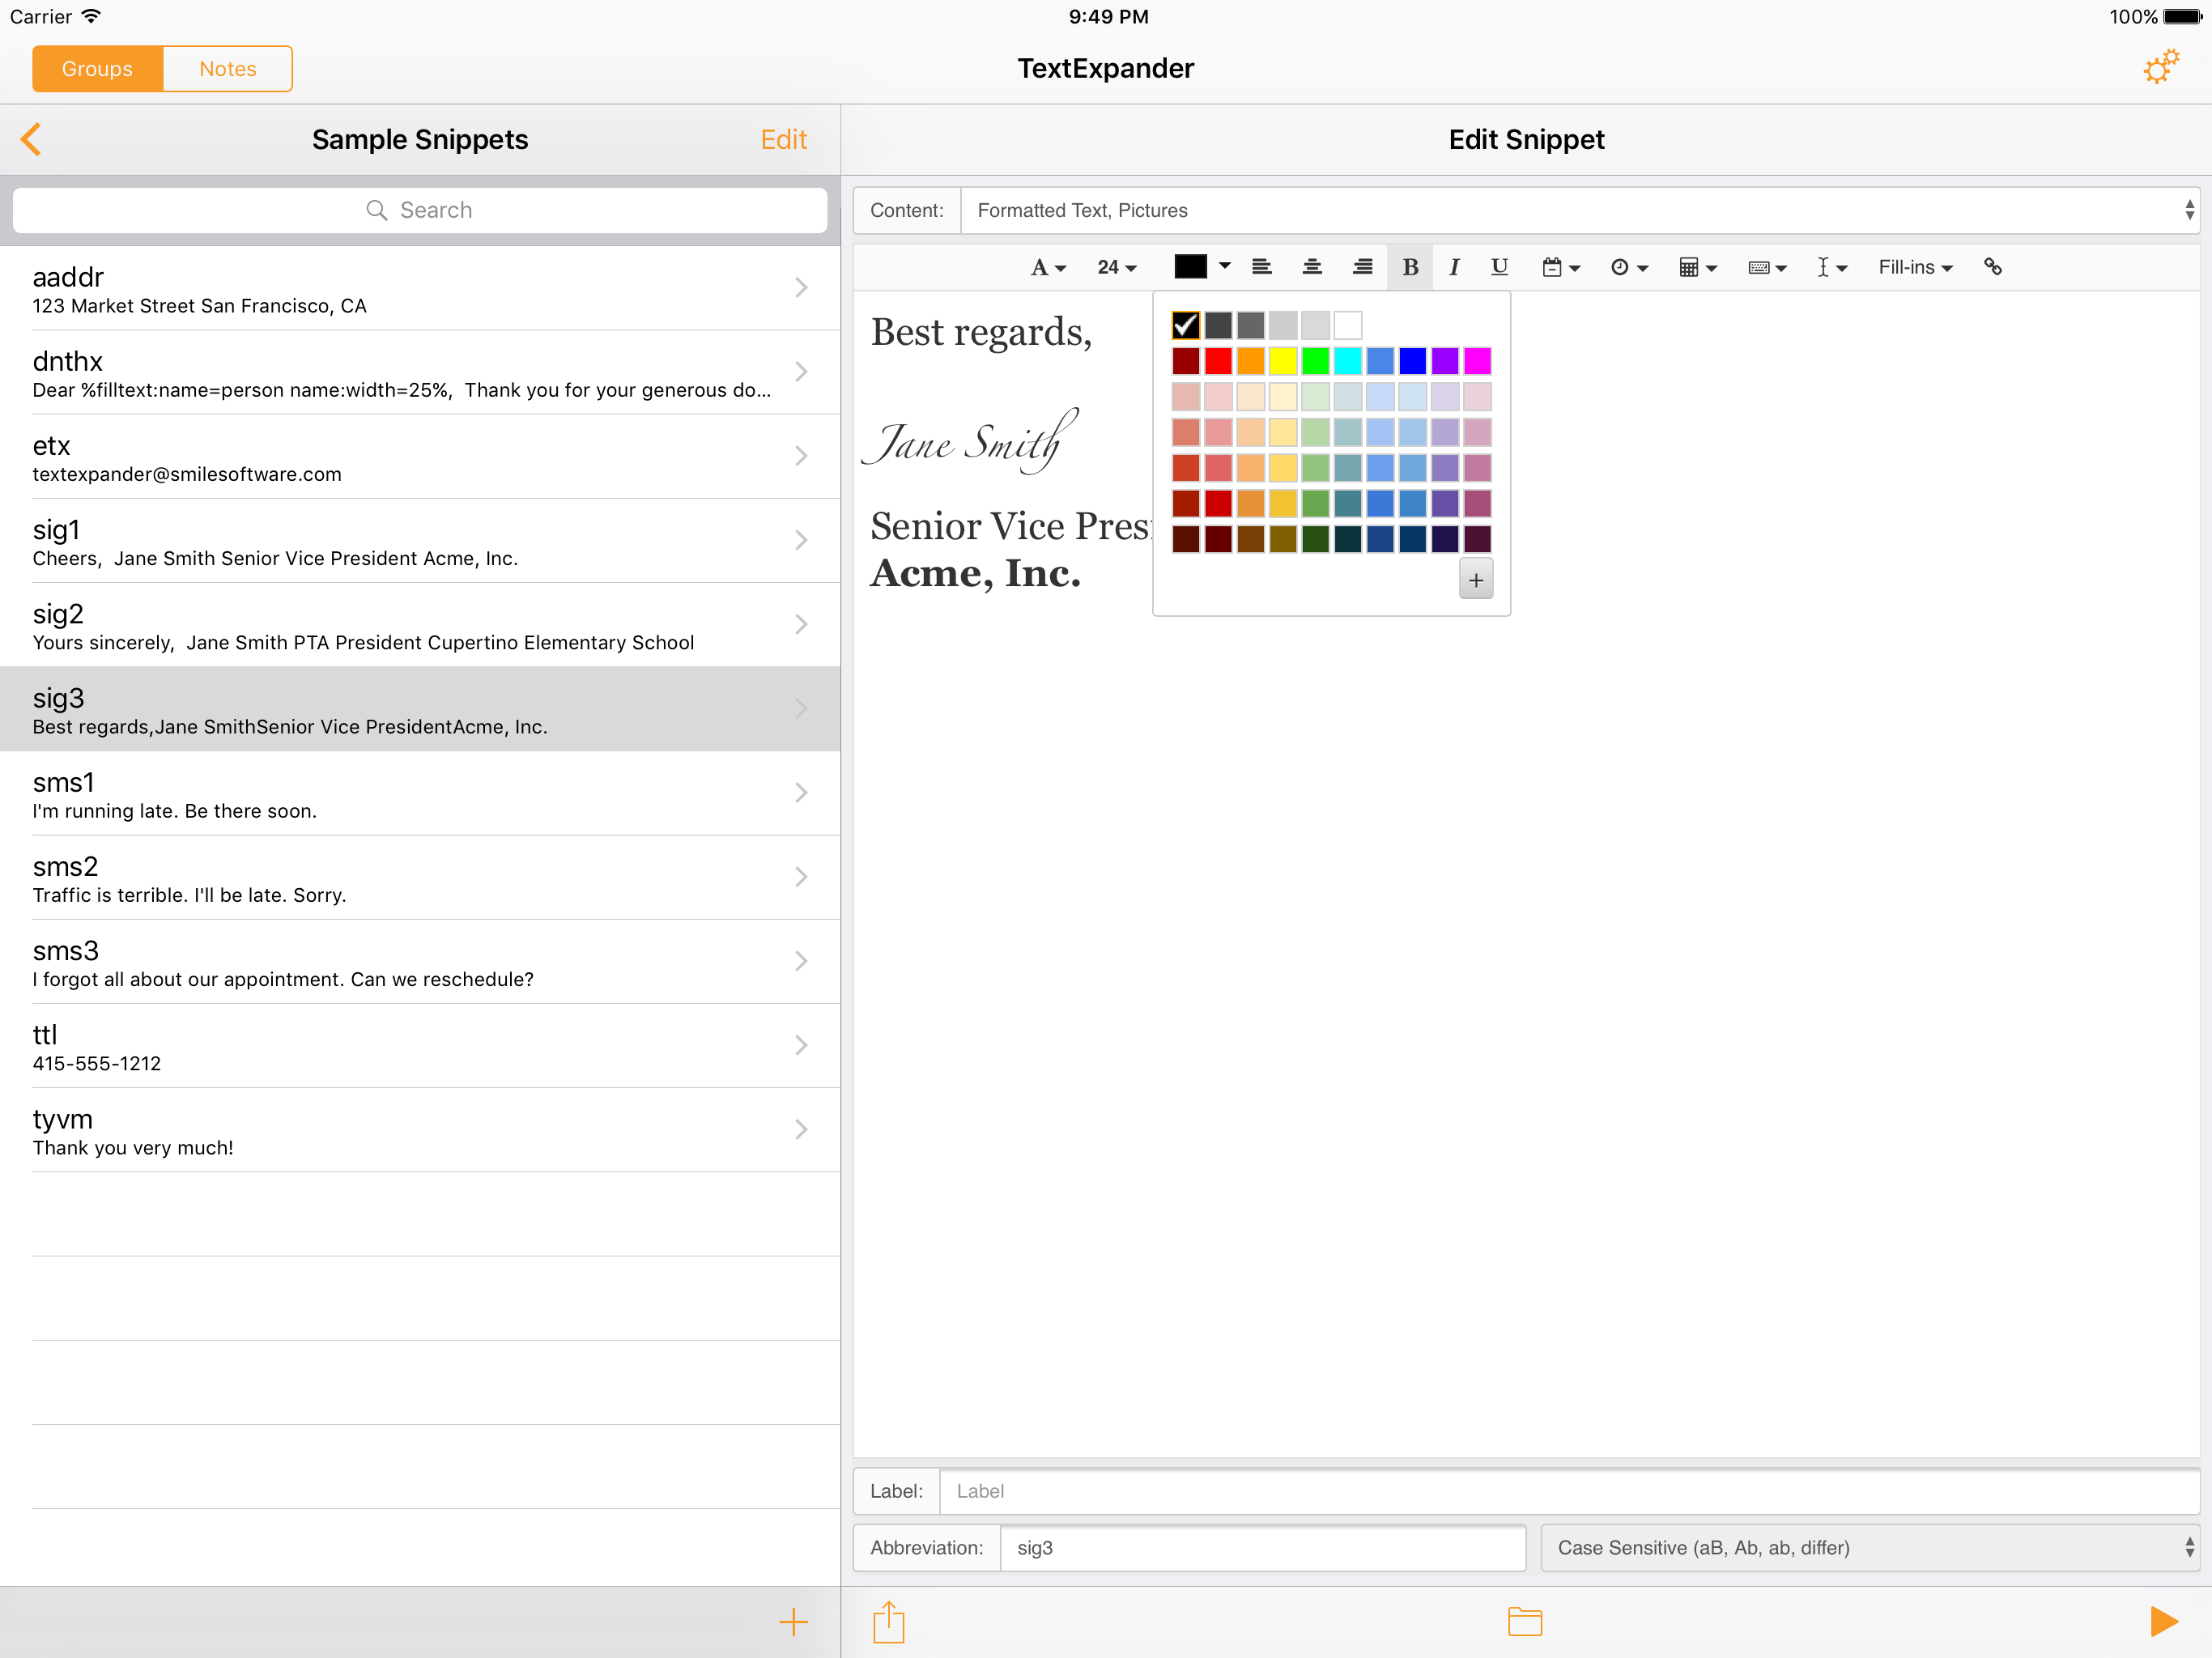
Task: Toggle Bold formatting
Action: tap(1410, 267)
